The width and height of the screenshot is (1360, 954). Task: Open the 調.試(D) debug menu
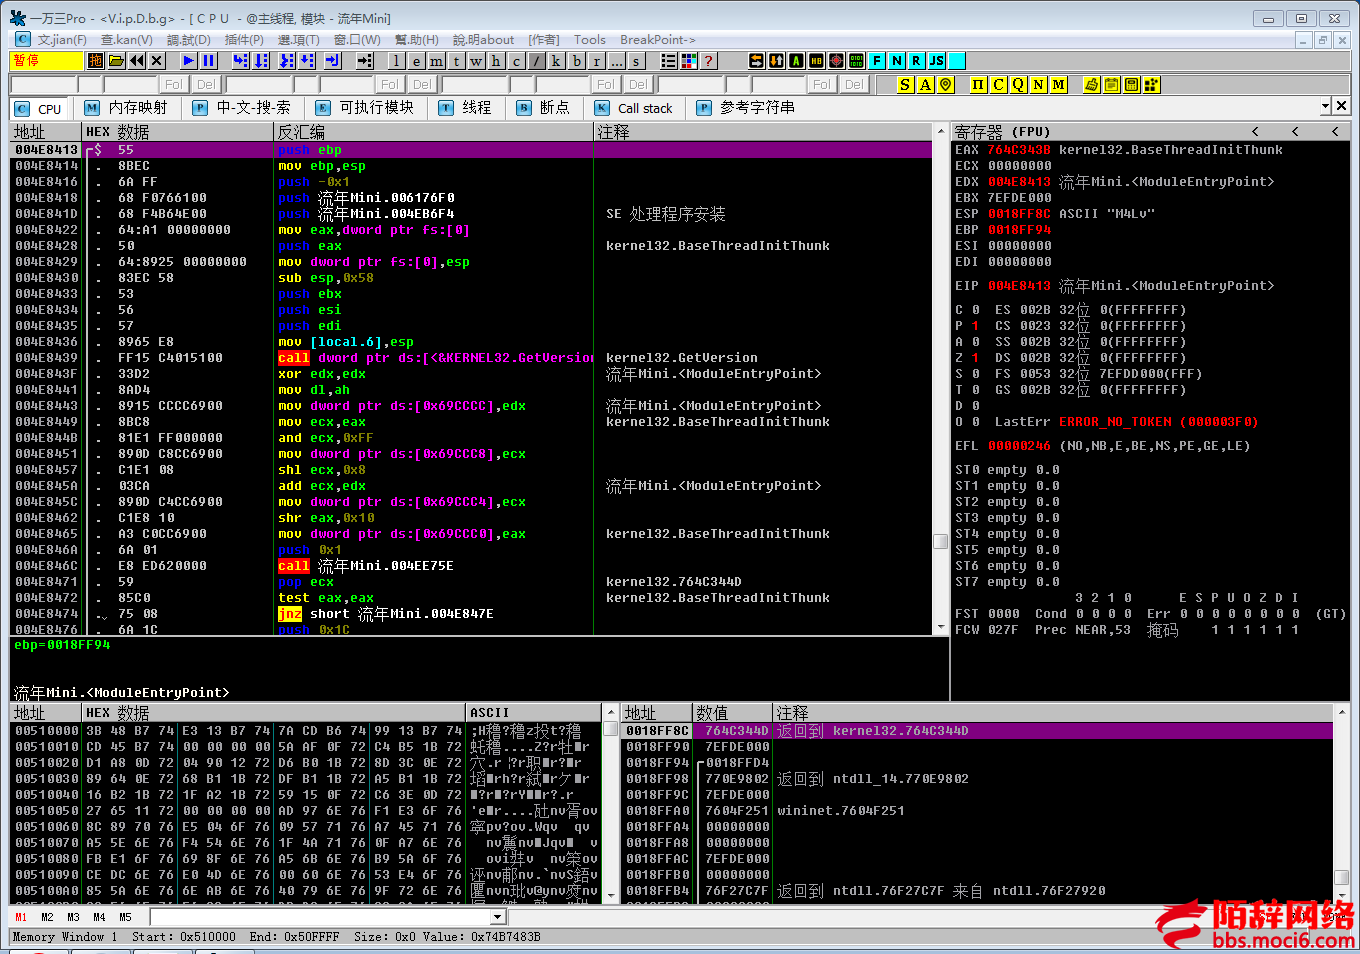point(188,39)
